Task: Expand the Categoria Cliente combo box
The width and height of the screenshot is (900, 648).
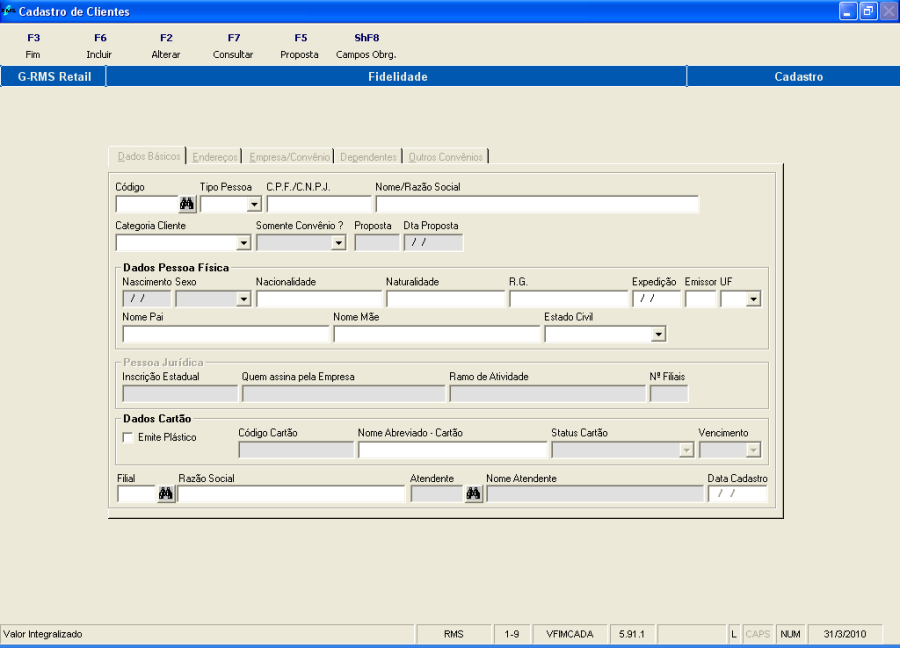Action: click(x=244, y=243)
